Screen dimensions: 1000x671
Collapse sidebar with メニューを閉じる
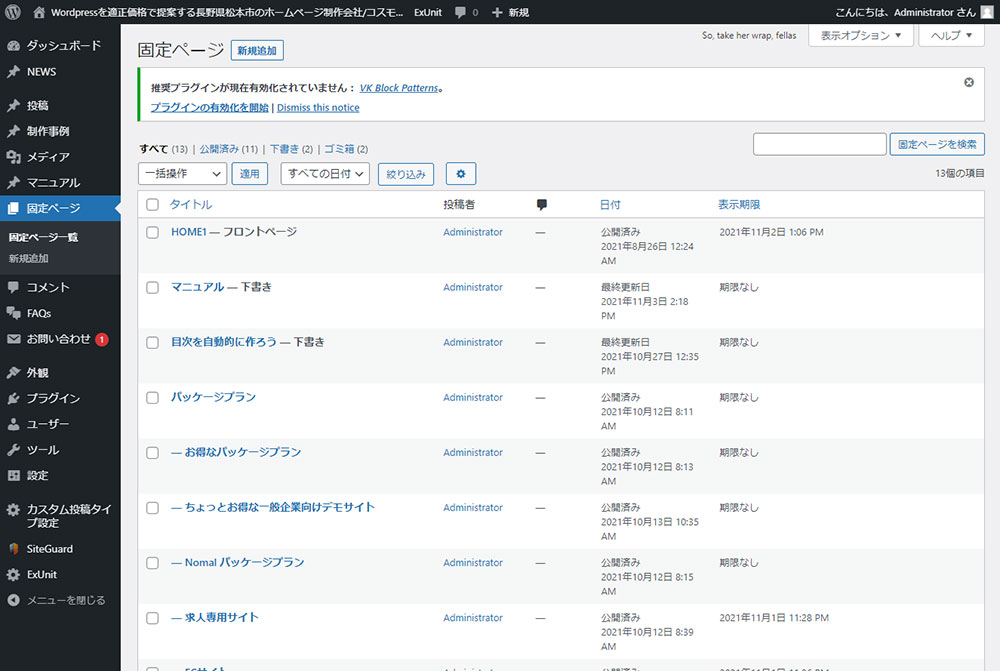pos(65,600)
